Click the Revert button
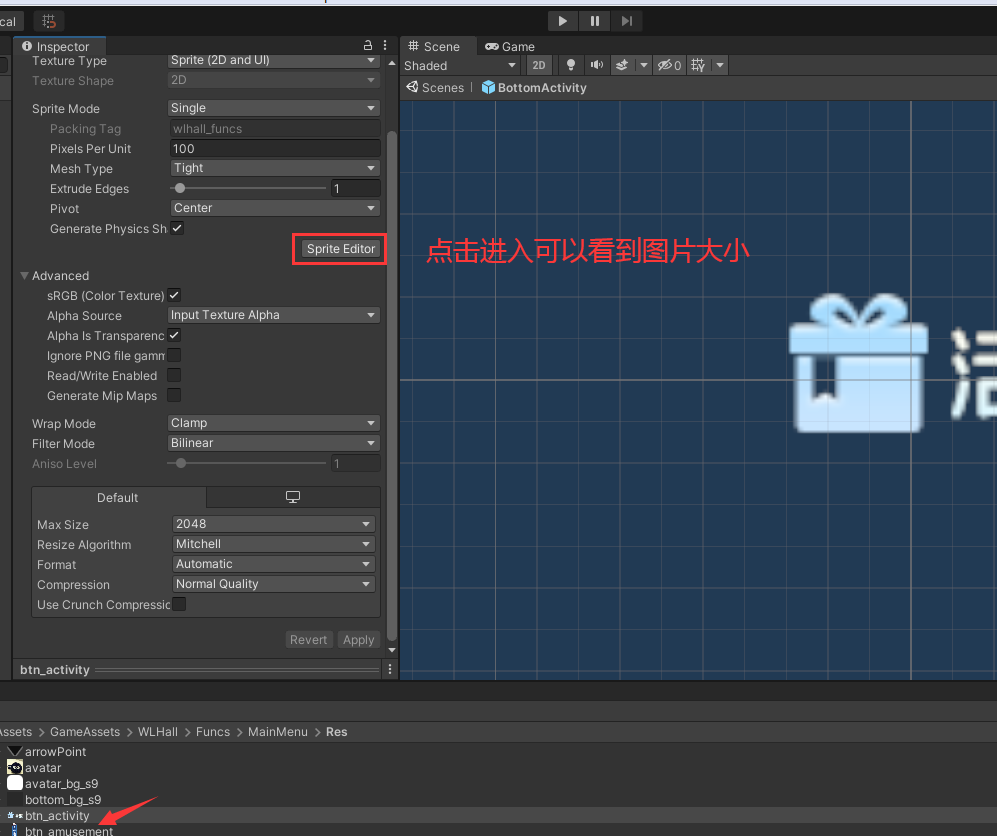Image resolution: width=997 pixels, height=836 pixels. pos(308,640)
